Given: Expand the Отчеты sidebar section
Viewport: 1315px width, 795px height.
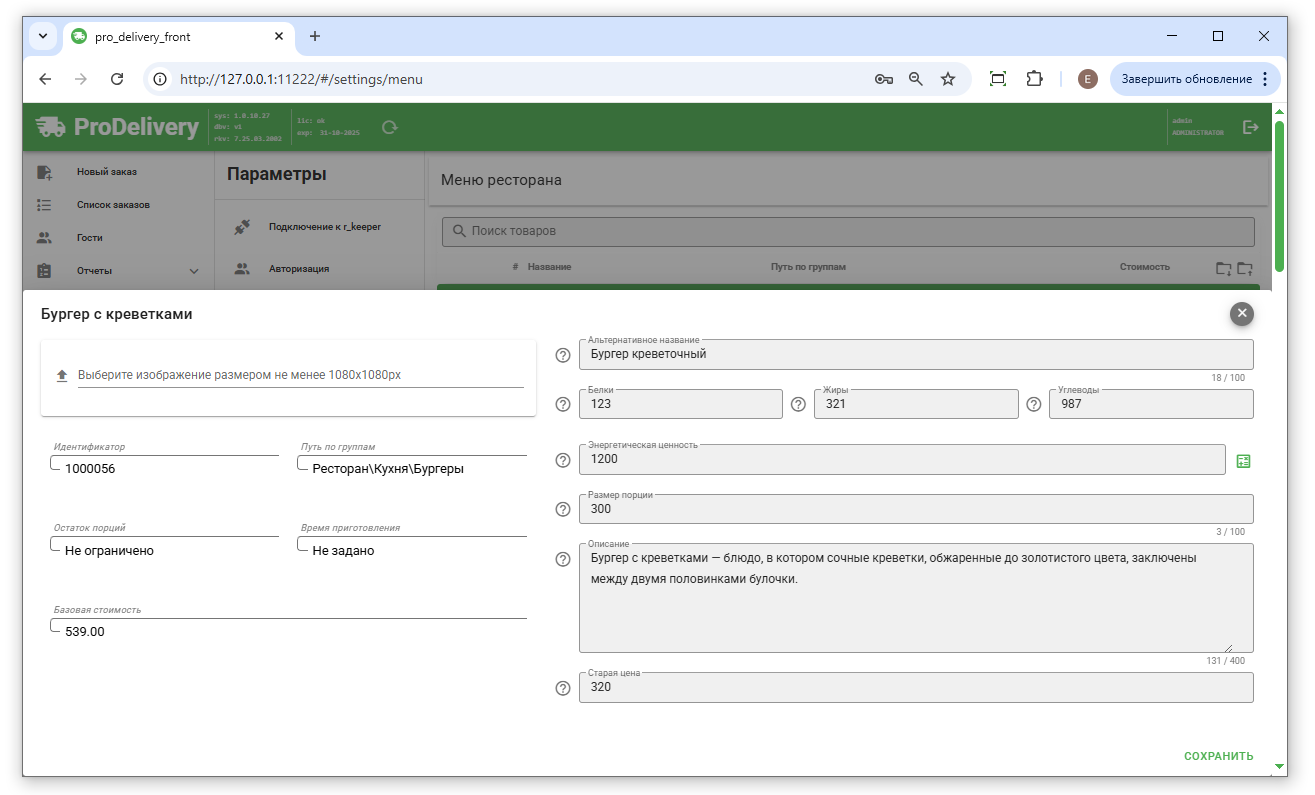Looking at the screenshot, I should pos(193,271).
